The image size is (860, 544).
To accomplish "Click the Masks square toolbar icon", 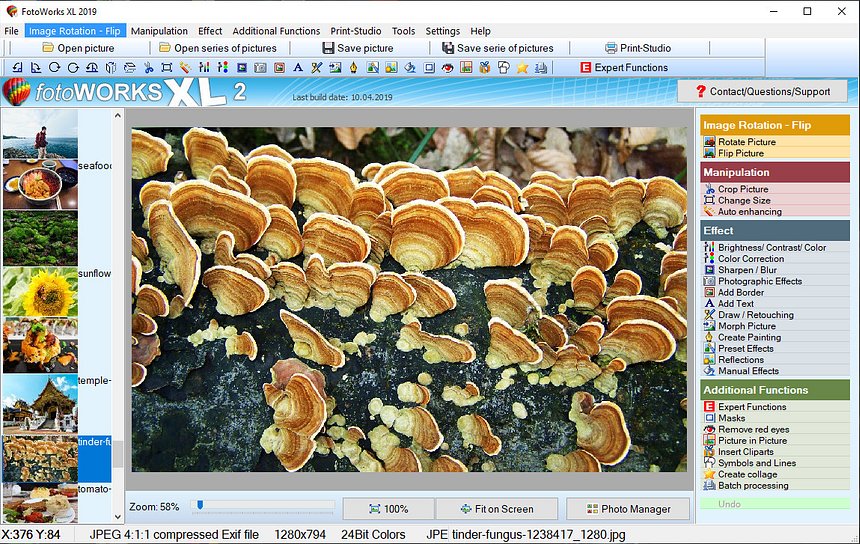I will pyautogui.click(x=429, y=67).
